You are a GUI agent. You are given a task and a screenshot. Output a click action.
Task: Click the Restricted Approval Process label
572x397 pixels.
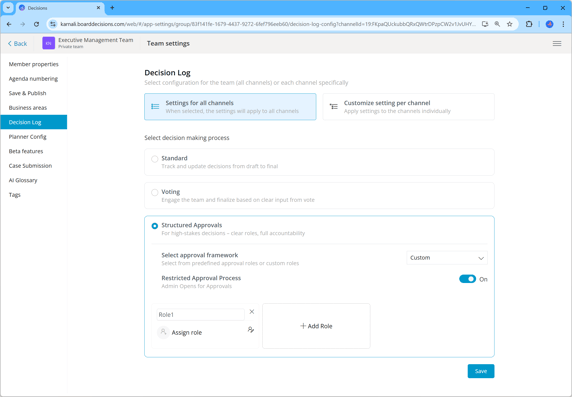[201, 278]
